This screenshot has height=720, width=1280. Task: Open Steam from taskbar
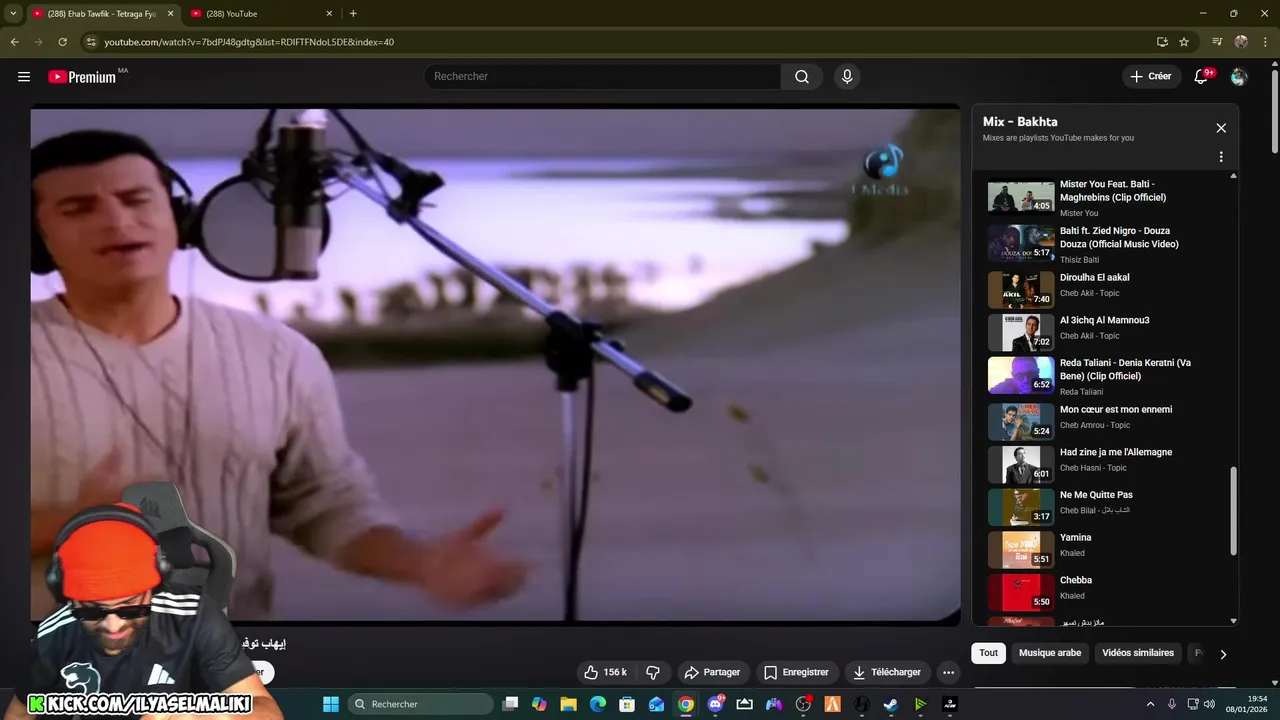890,704
